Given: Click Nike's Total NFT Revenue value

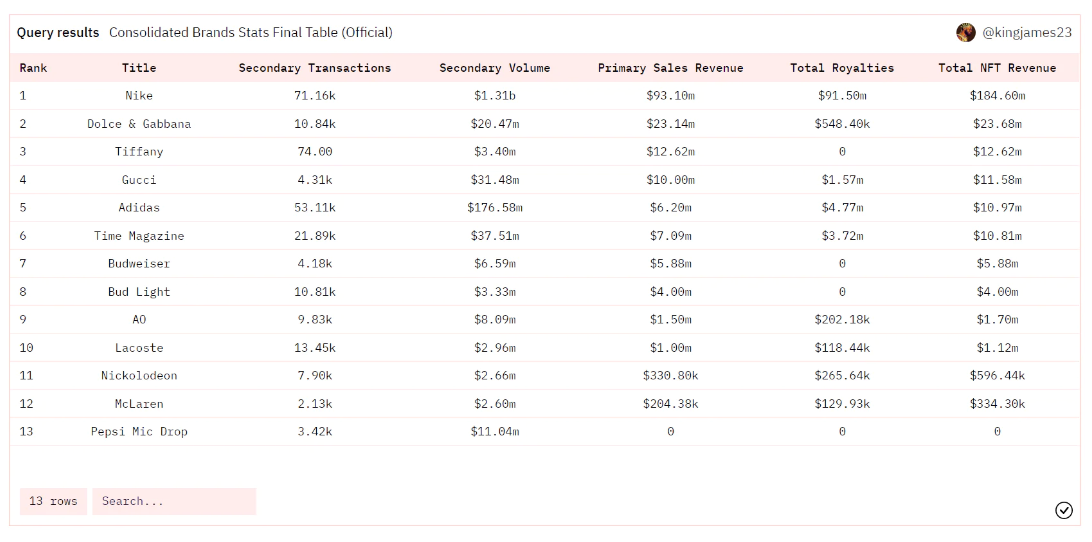Looking at the screenshot, I should tap(997, 96).
